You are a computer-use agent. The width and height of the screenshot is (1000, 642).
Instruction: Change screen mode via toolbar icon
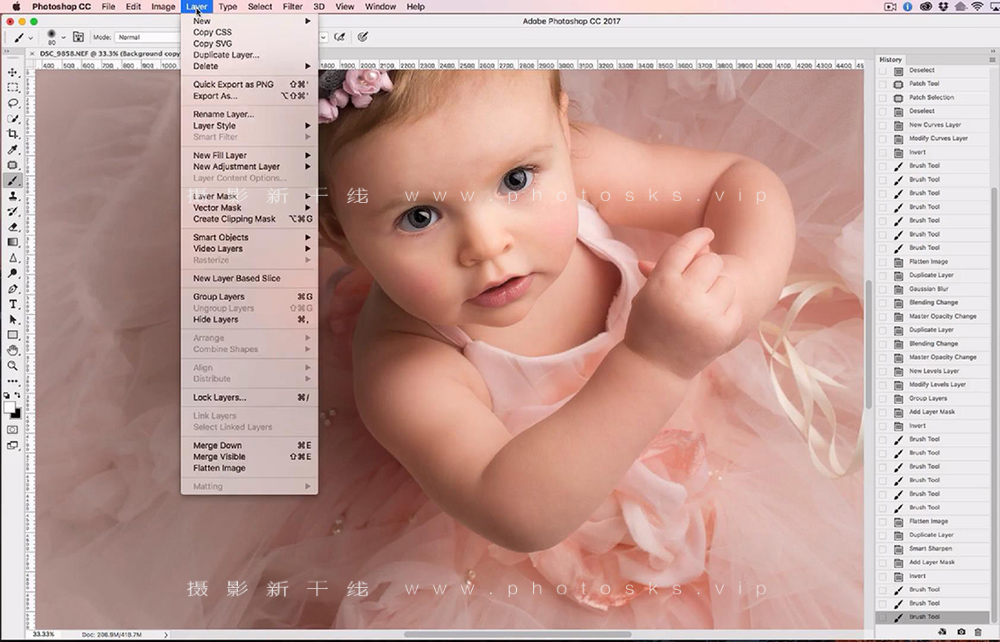[13, 446]
